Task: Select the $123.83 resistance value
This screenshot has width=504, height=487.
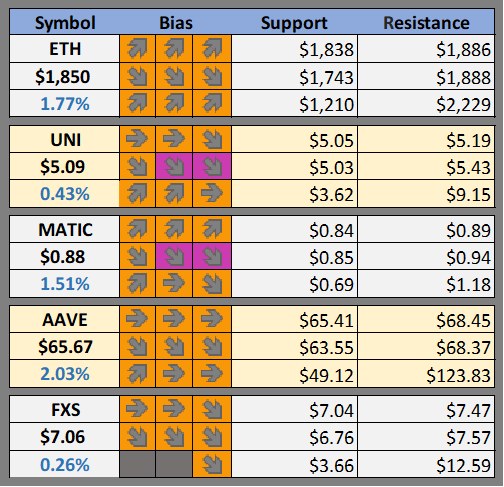Action: coord(458,375)
